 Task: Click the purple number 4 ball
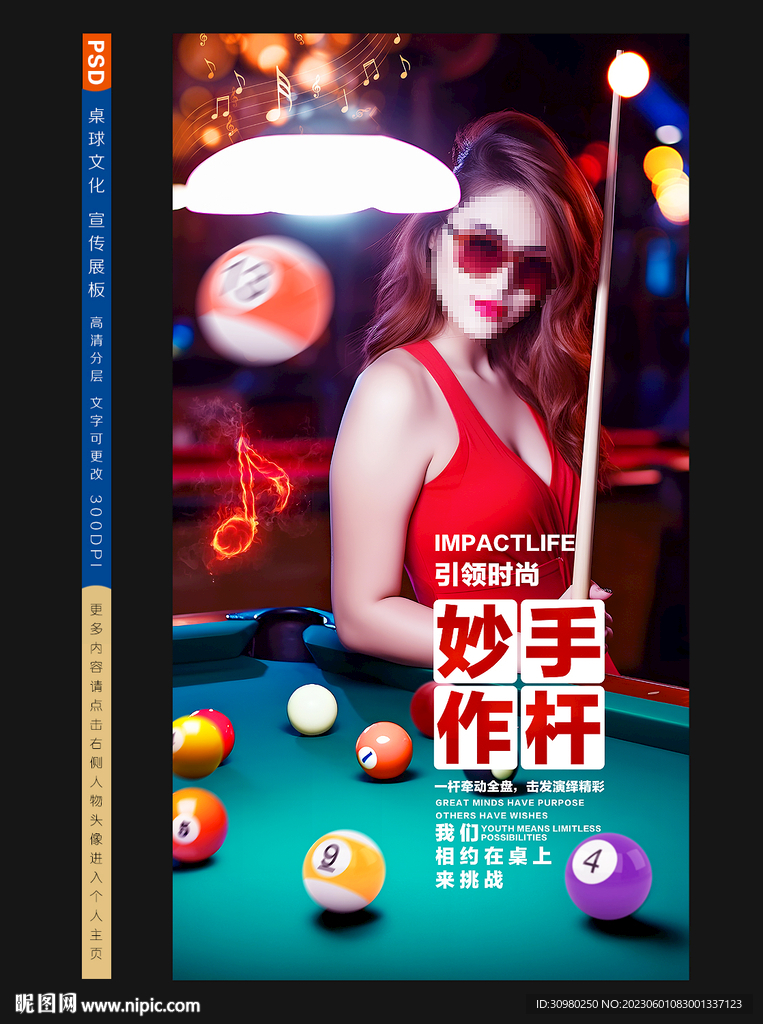608,876
